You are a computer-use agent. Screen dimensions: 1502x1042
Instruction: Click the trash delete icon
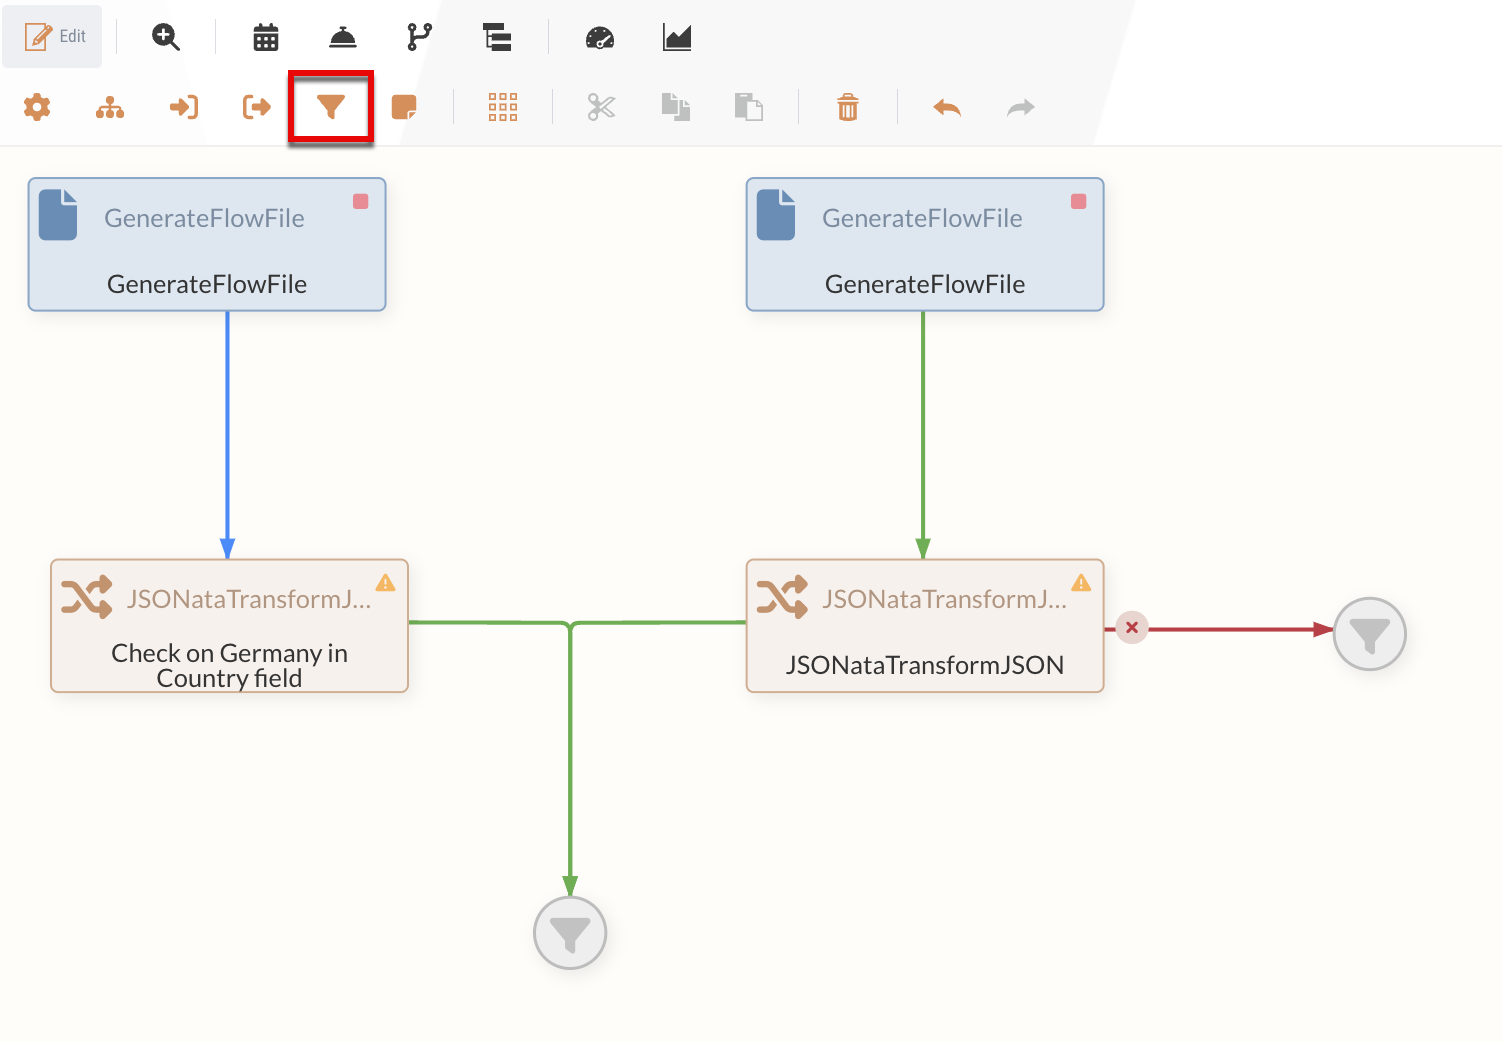click(x=848, y=107)
